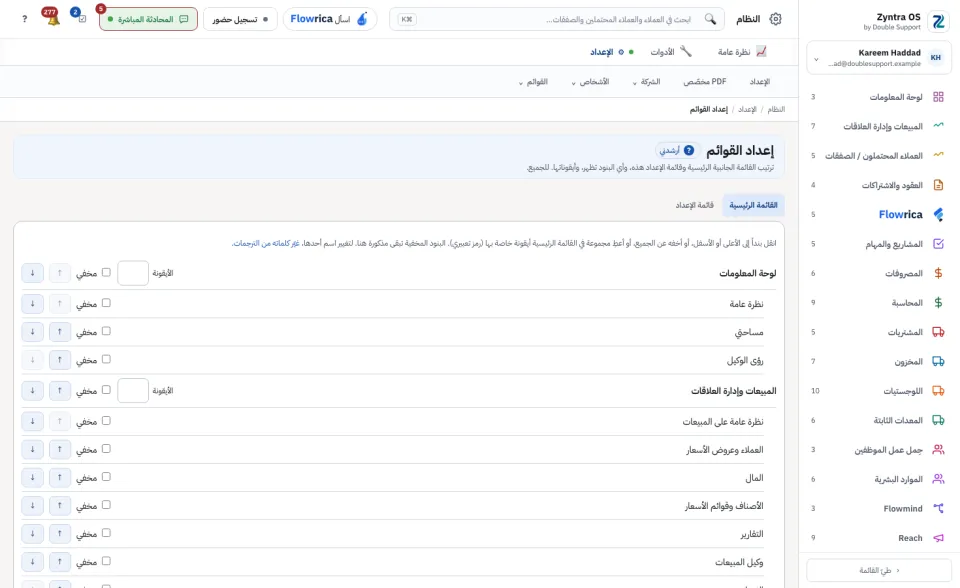Screen dimensions: 960x588
Task: Open the settings gear icon
Action: point(775,19)
